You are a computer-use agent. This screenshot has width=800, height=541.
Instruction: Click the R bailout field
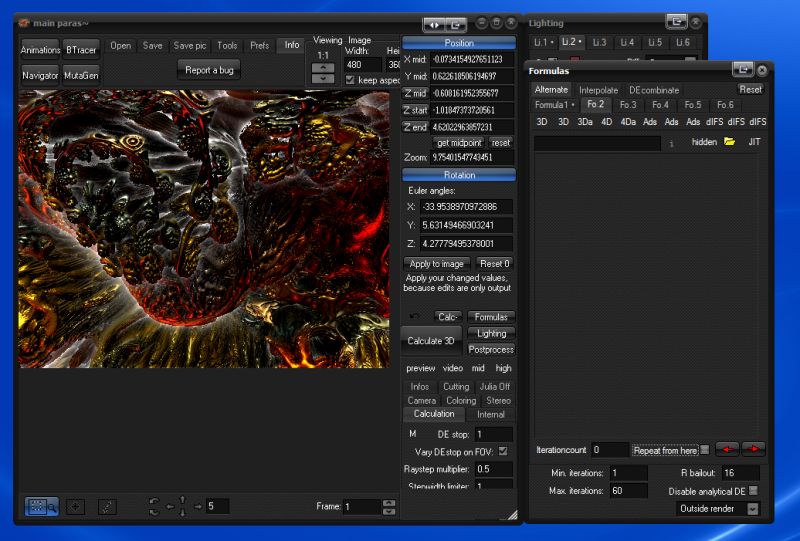click(740, 473)
